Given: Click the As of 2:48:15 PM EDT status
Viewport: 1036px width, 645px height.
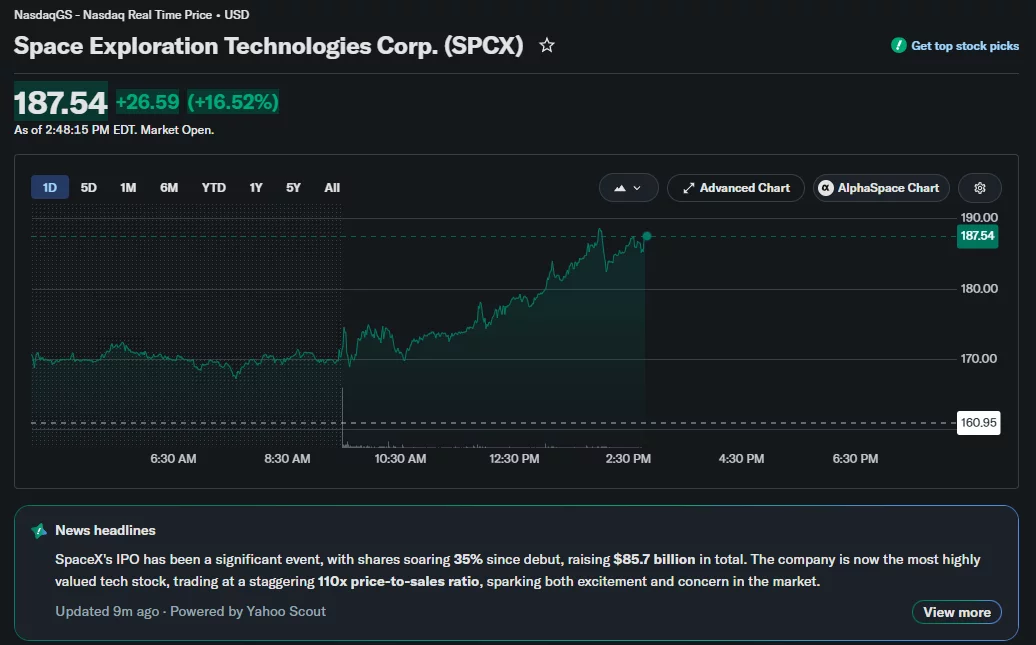Looking at the screenshot, I should [x=114, y=130].
